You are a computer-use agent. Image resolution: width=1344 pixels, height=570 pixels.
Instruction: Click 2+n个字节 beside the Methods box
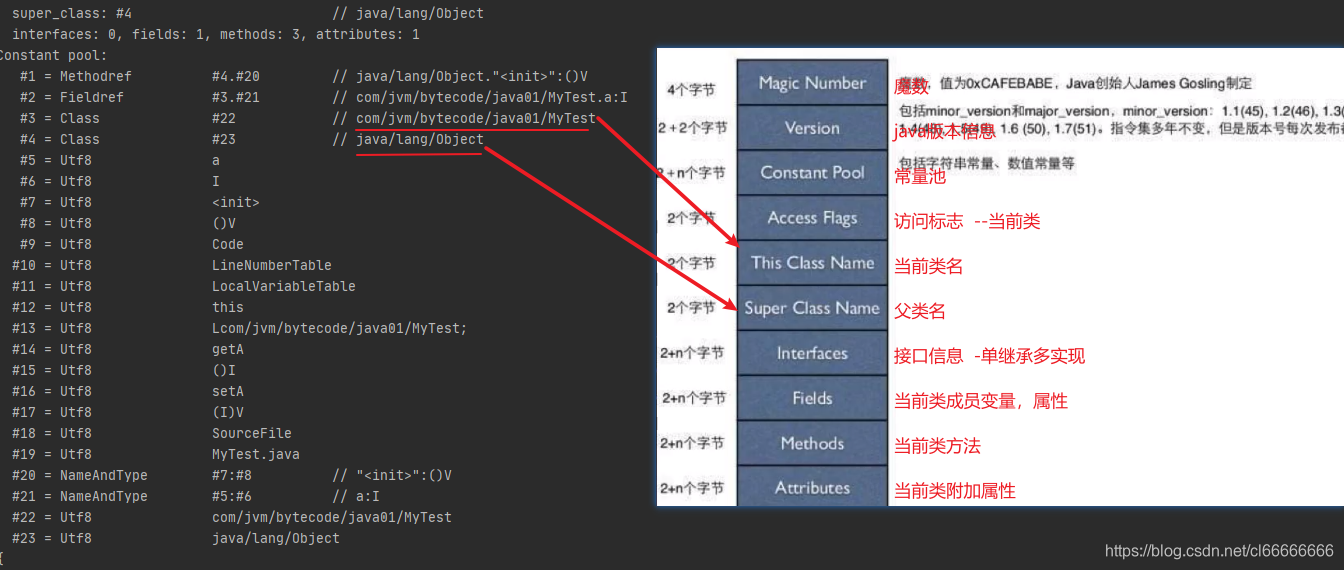(x=692, y=443)
